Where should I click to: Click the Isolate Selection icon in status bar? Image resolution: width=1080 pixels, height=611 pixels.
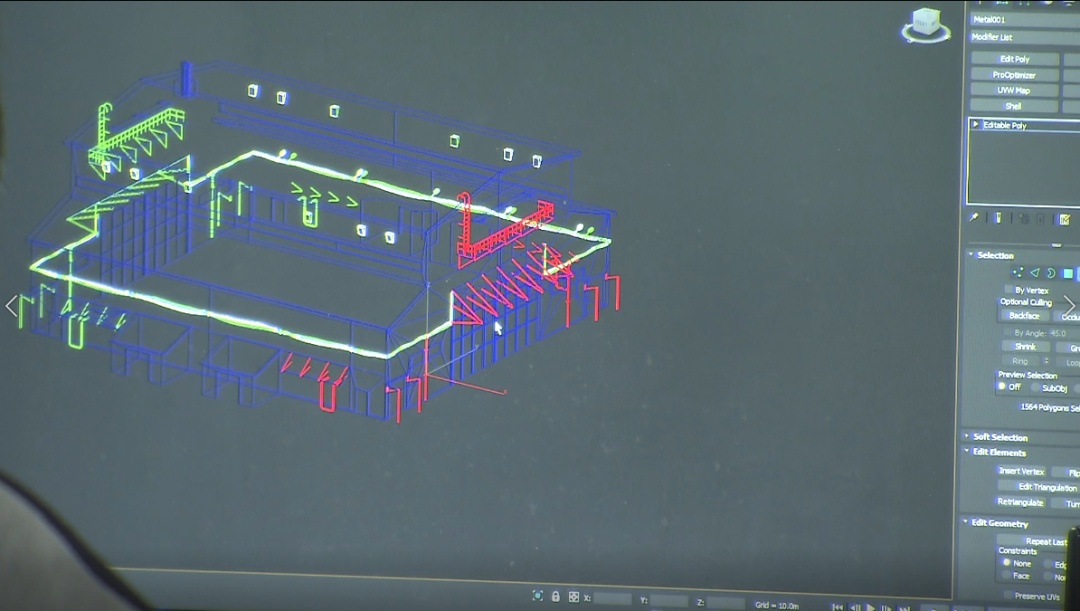click(x=538, y=597)
